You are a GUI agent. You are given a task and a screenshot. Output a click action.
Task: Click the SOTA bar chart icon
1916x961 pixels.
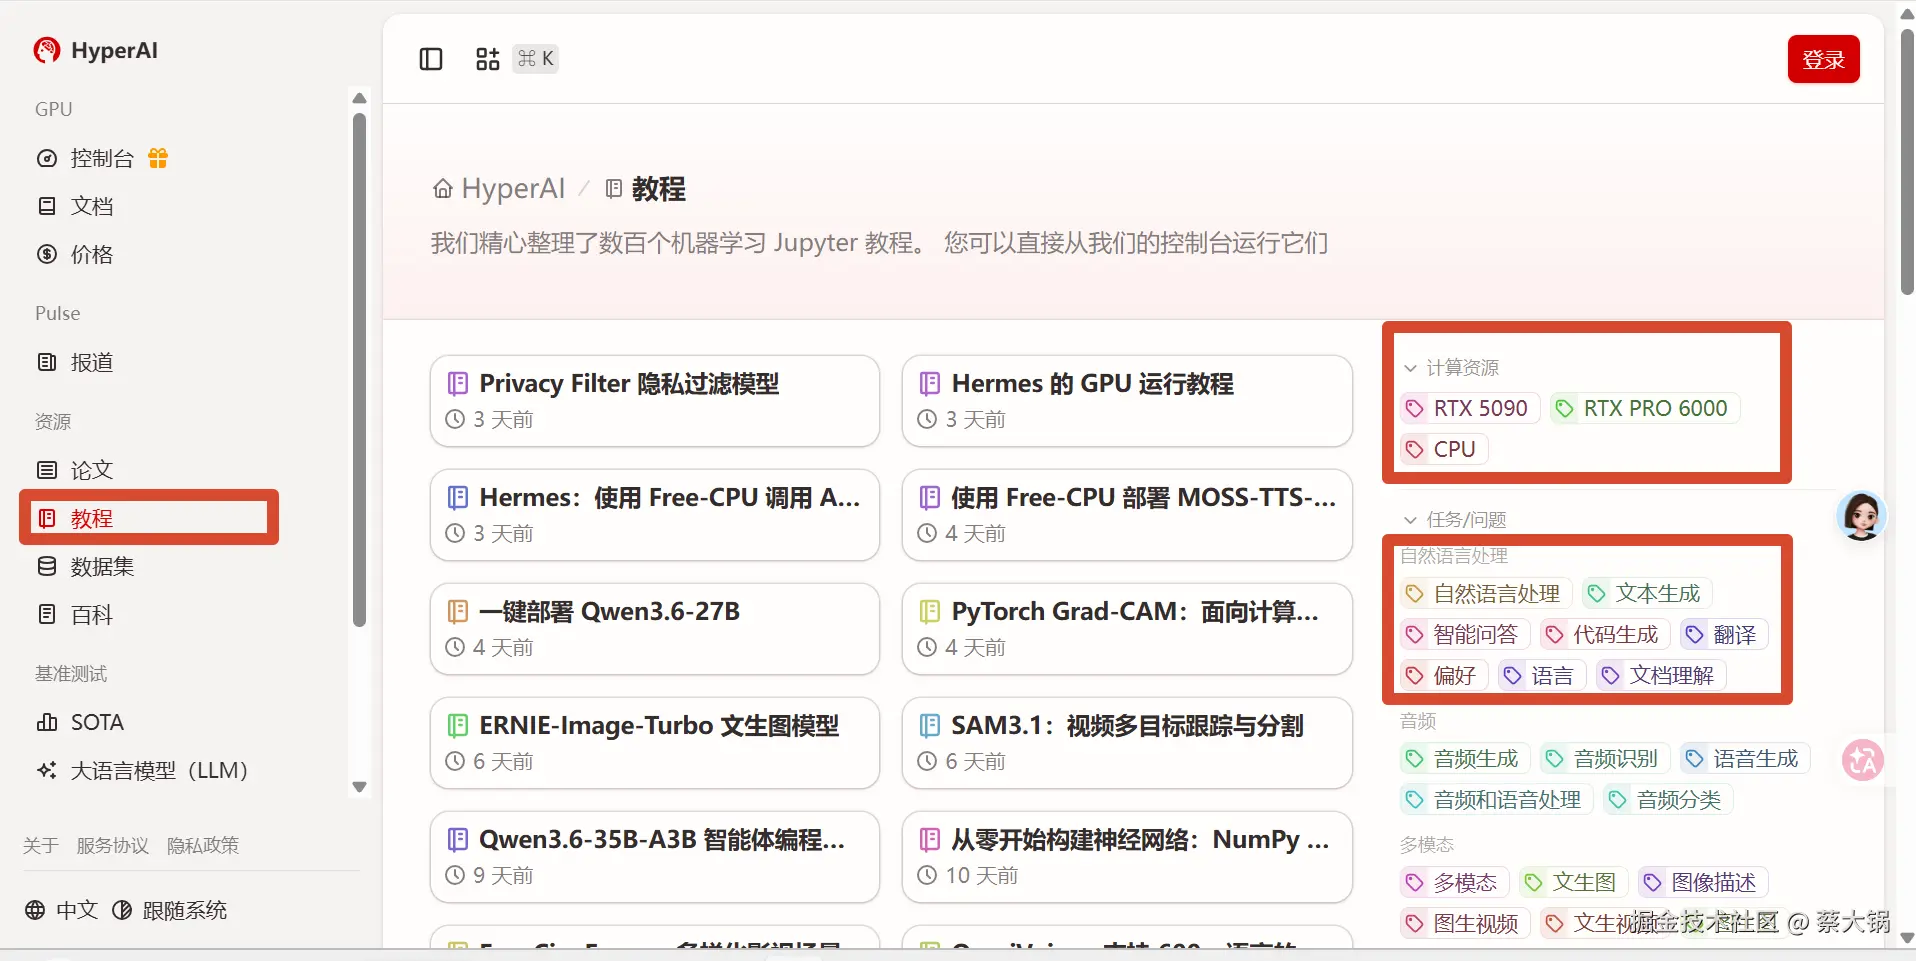click(47, 722)
